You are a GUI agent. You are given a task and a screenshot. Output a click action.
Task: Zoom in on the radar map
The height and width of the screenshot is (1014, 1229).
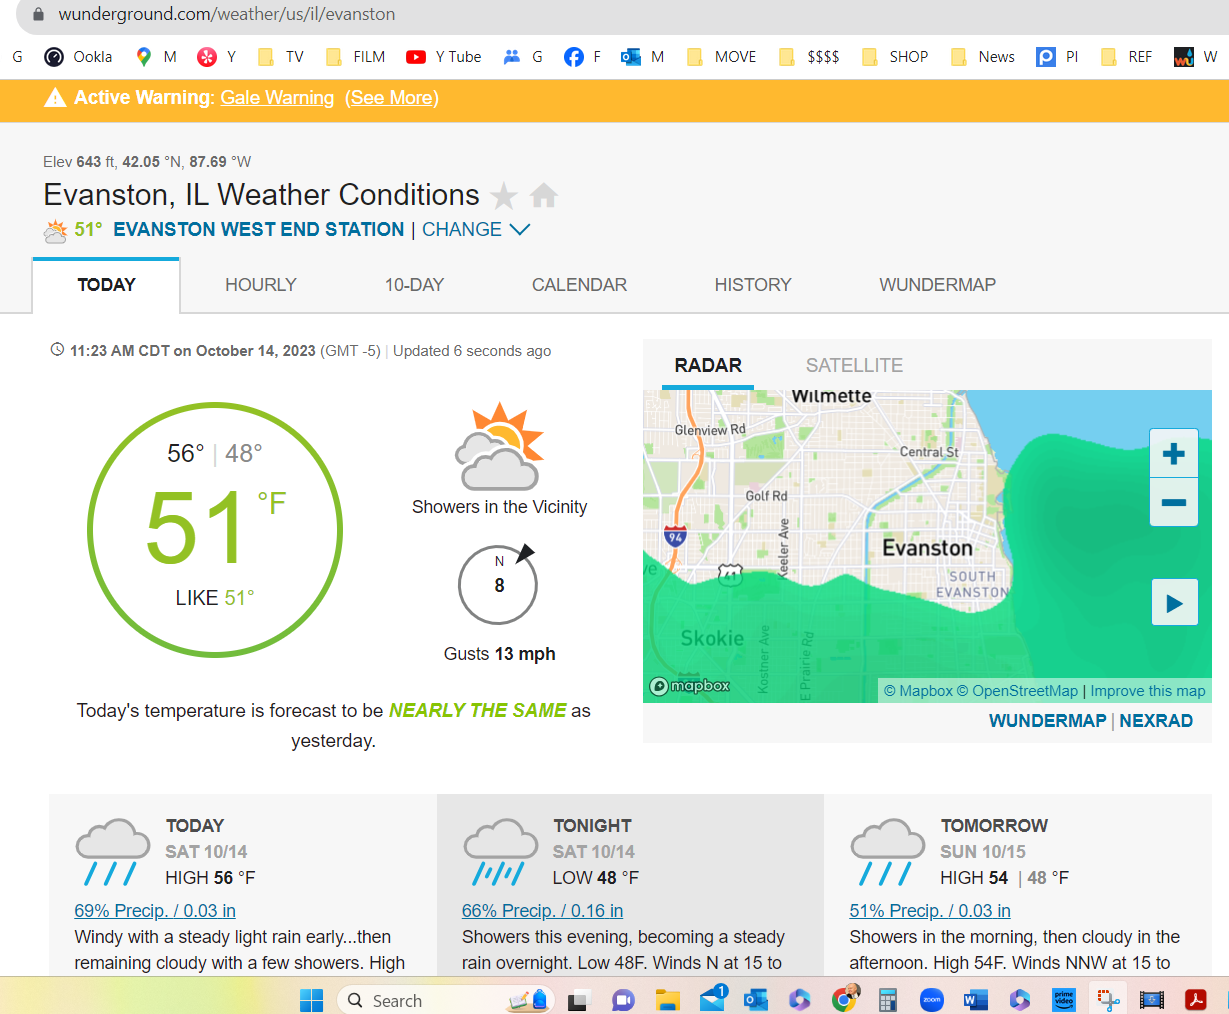pos(1174,454)
